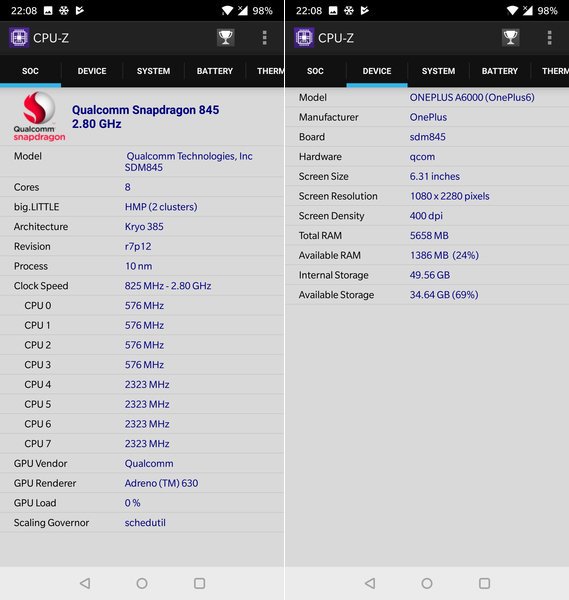Open BATTERY tab on right screen
569x600 pixels.
click(500, 71)
